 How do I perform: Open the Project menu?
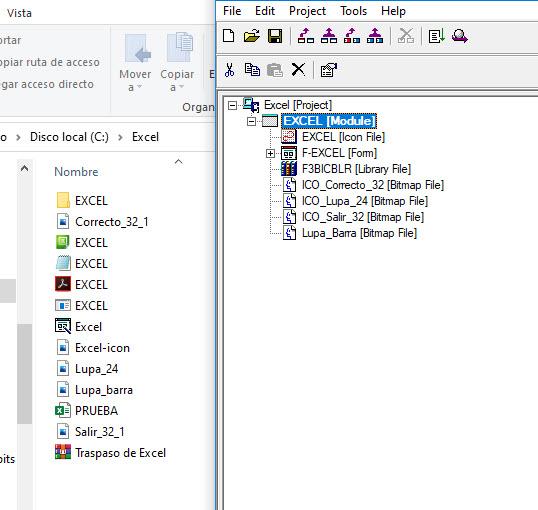pos(307,11)
